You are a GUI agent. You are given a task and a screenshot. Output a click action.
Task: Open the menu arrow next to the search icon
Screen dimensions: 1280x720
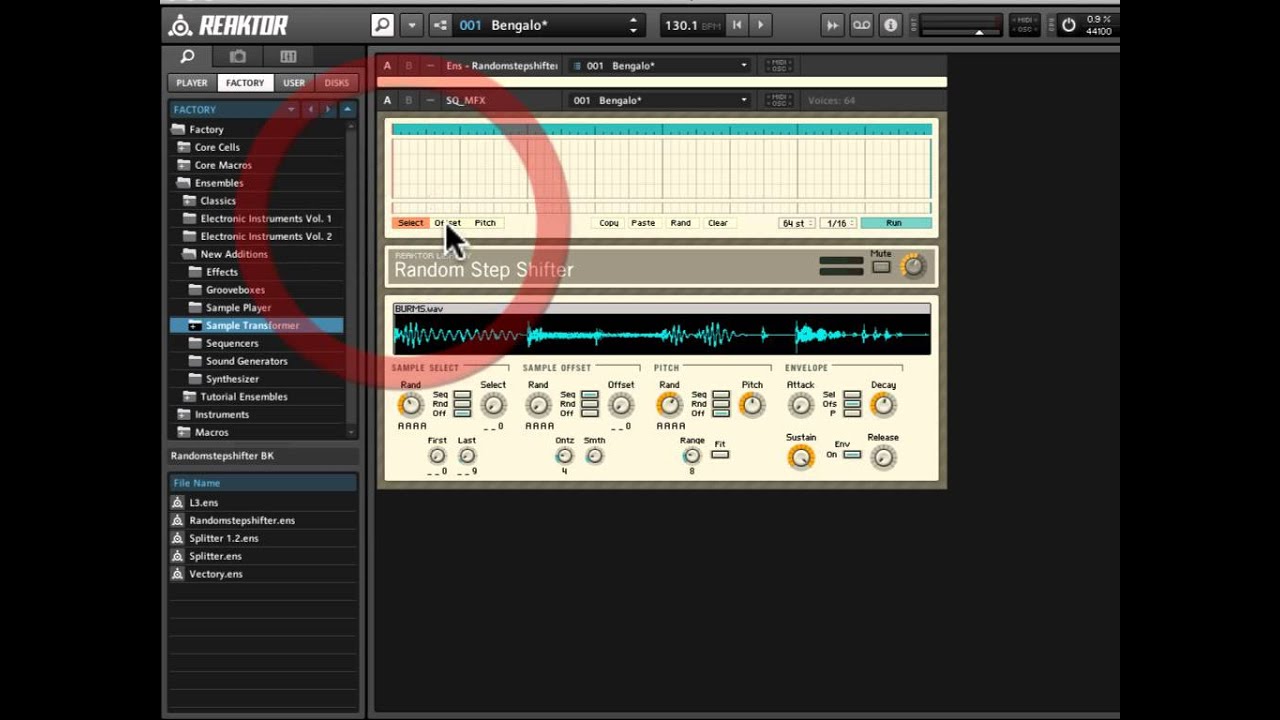coord(411,25)
